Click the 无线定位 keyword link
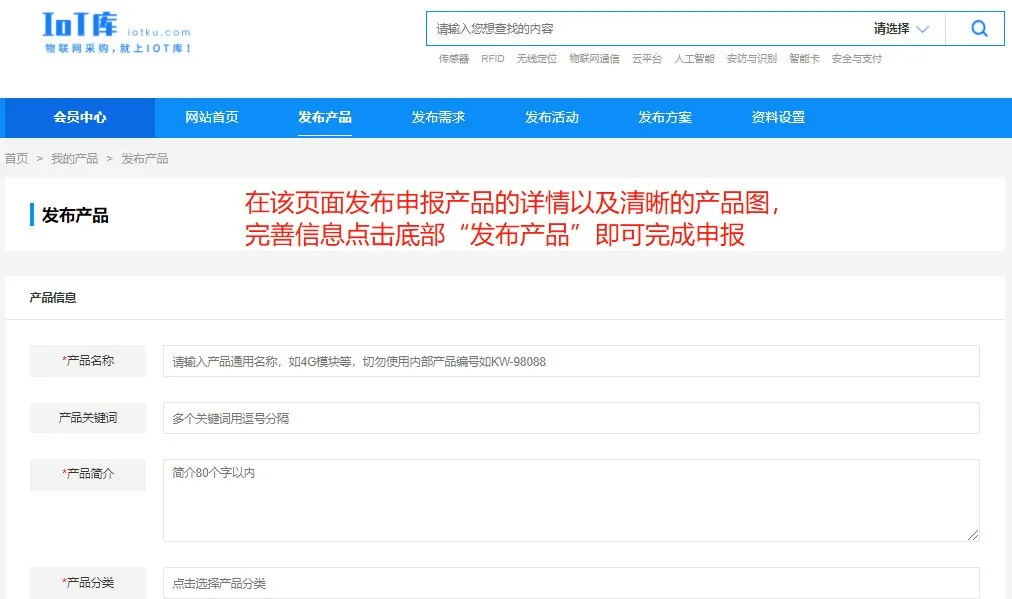1012x599 pixels. pyautogui.click(x=536, y=59)
